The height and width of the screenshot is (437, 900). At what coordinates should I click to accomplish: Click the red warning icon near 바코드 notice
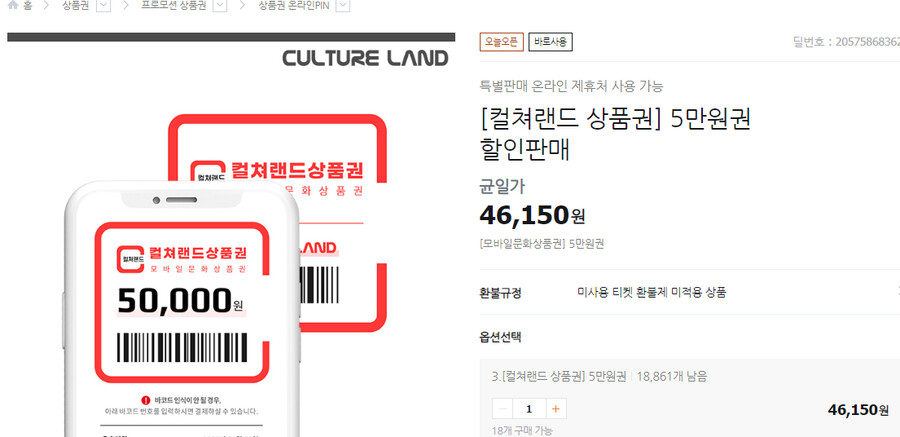[145, 400]
